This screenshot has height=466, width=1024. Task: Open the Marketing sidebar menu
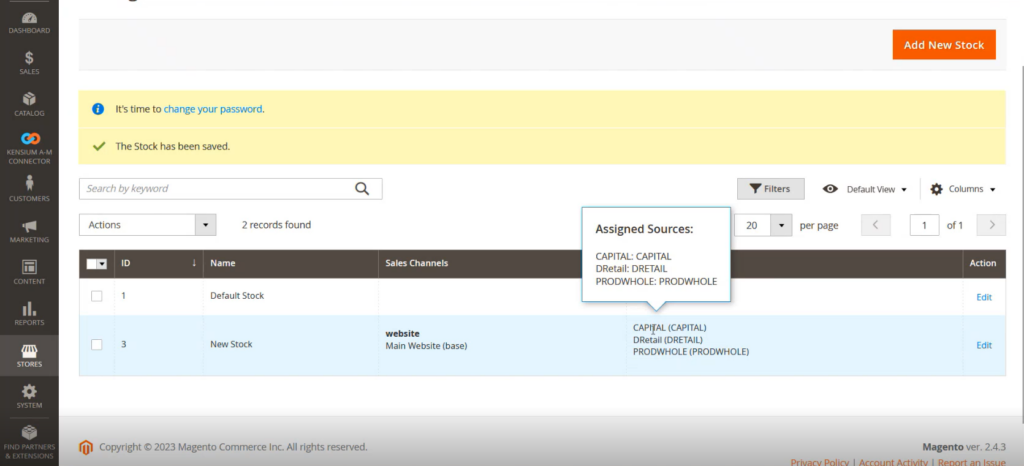[29, 231]
